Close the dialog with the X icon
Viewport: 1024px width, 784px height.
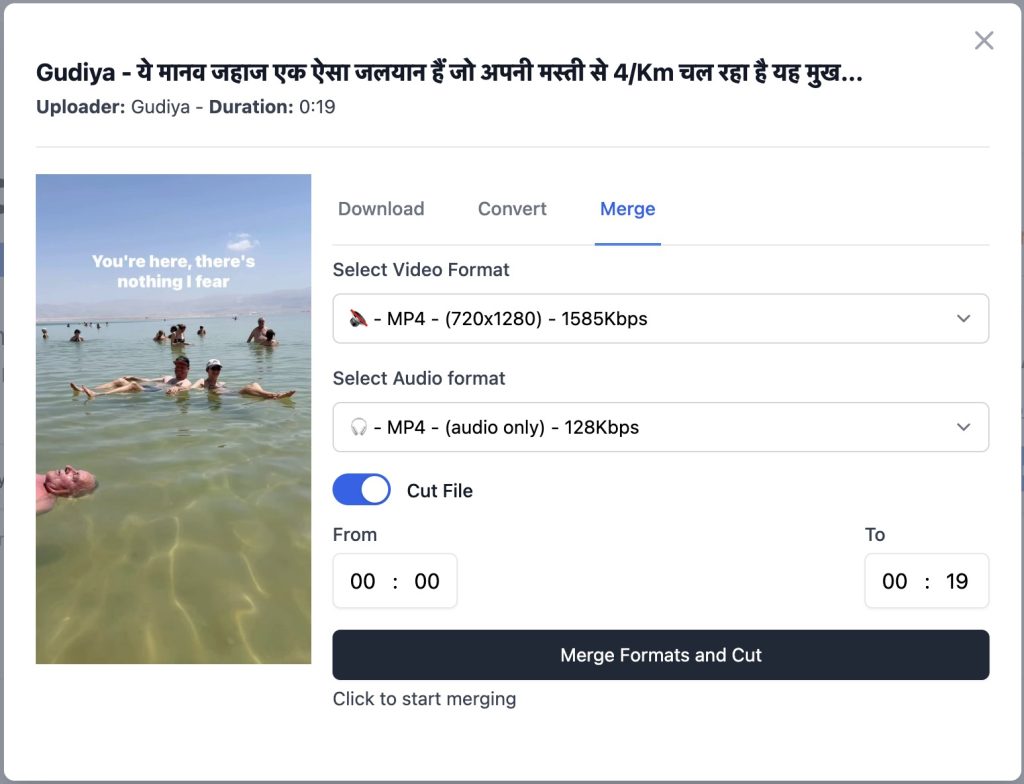(x=984, y=40)
